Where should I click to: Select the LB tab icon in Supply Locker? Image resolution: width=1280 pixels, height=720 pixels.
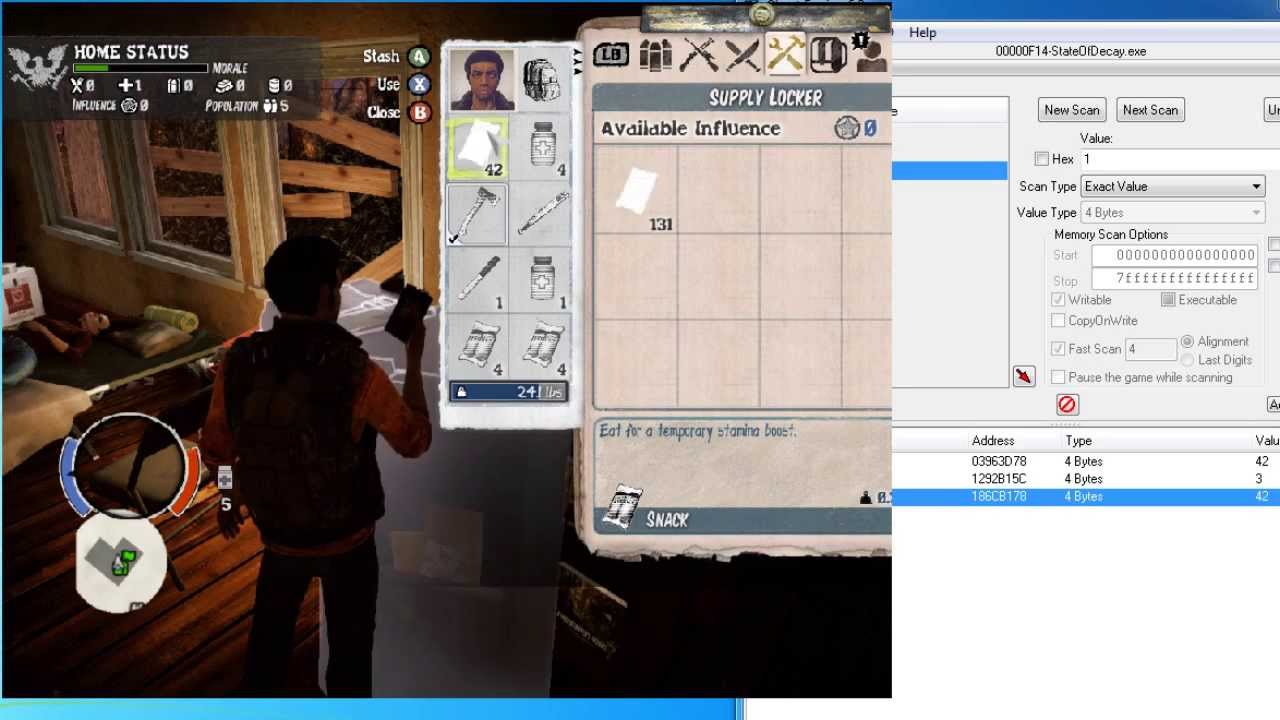point(610,54)
